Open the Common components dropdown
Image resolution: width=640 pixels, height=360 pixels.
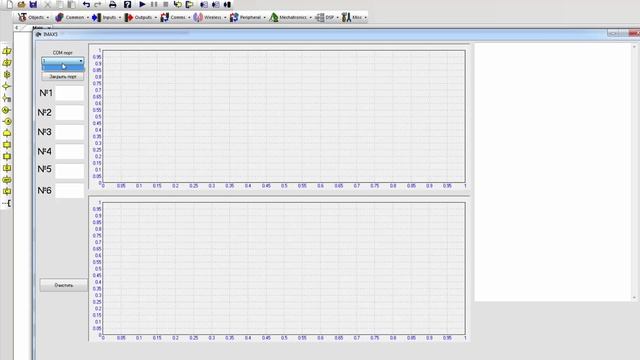[x=72, y=17]
